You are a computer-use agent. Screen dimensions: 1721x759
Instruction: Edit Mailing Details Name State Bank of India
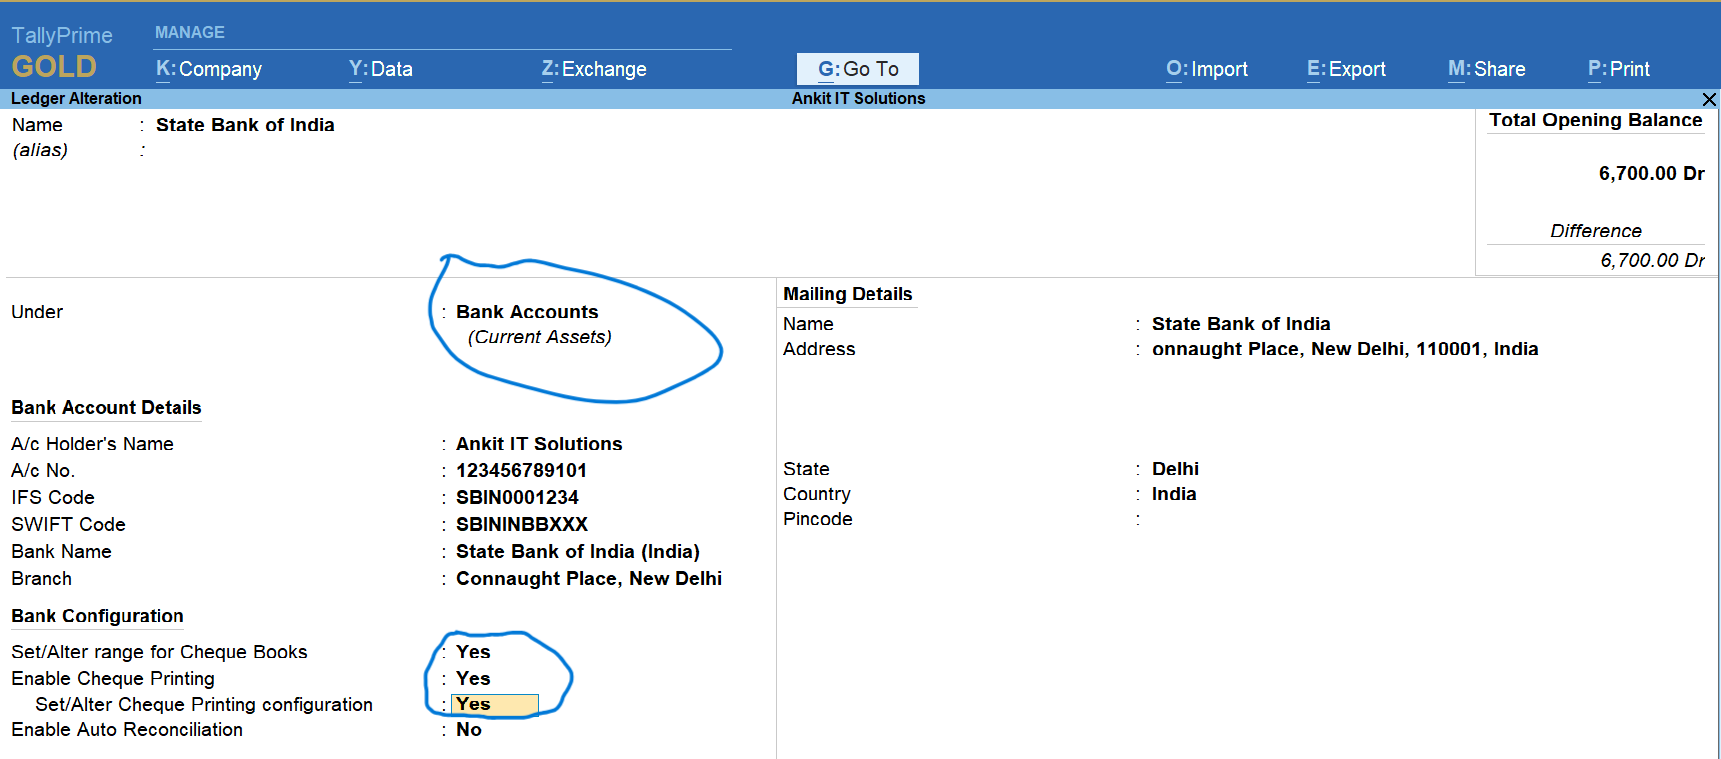(x=1241, y=324)
